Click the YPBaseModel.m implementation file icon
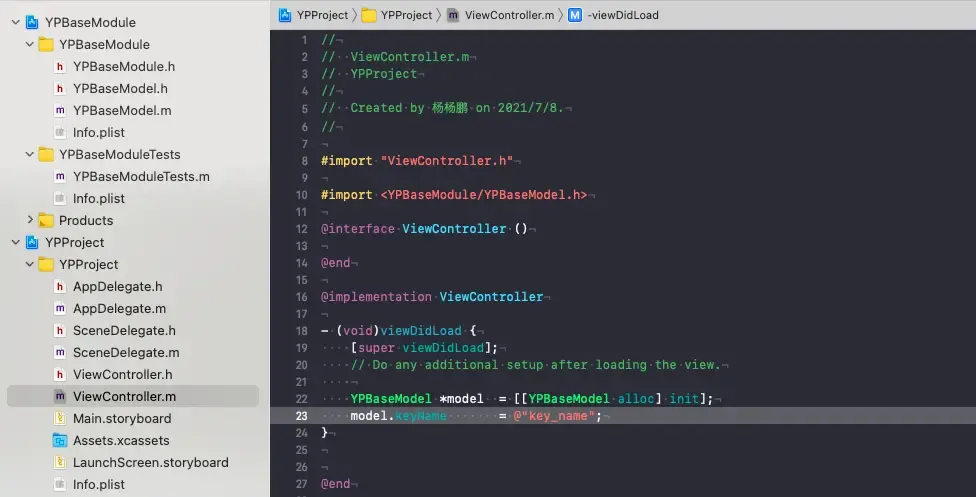976x497 pixels. (60, 111)
